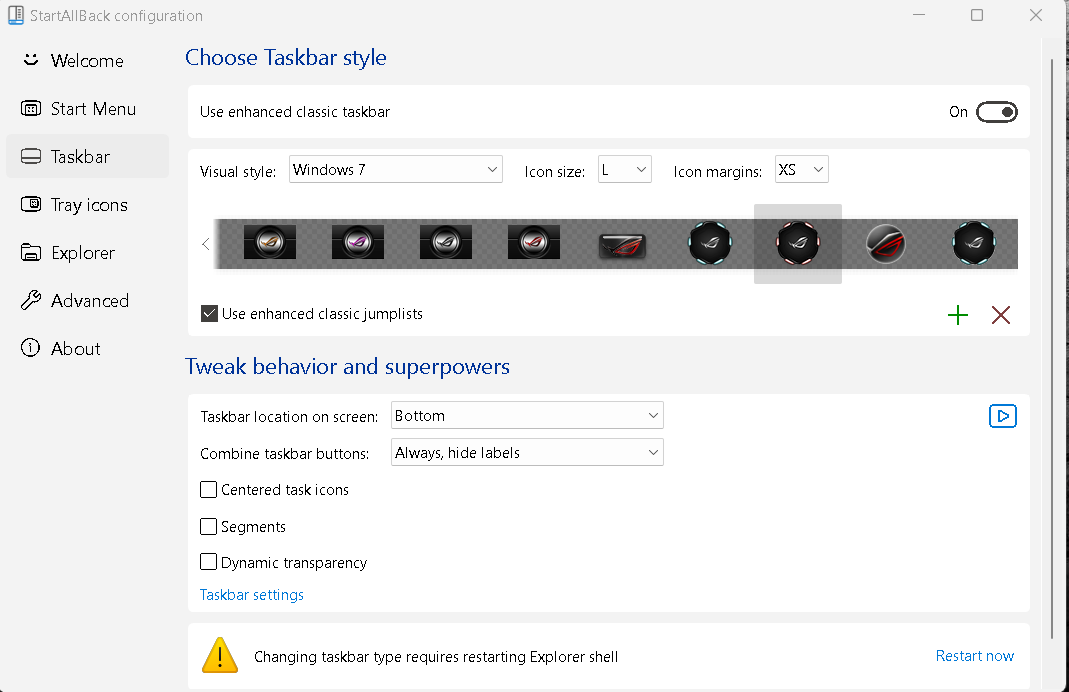Enable Dynamic transparency
The height and width of the screenshot is (692, 1069).
click(x=209, y=562)
